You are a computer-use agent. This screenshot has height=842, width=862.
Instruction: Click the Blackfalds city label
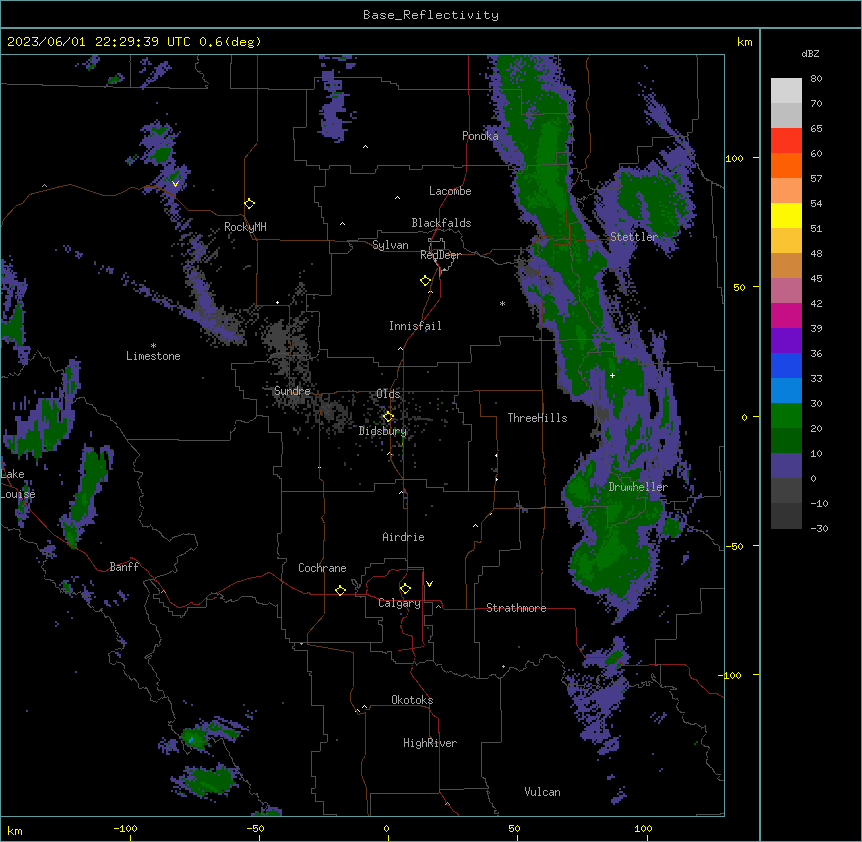pyautogui.click(x=441, y=223)
